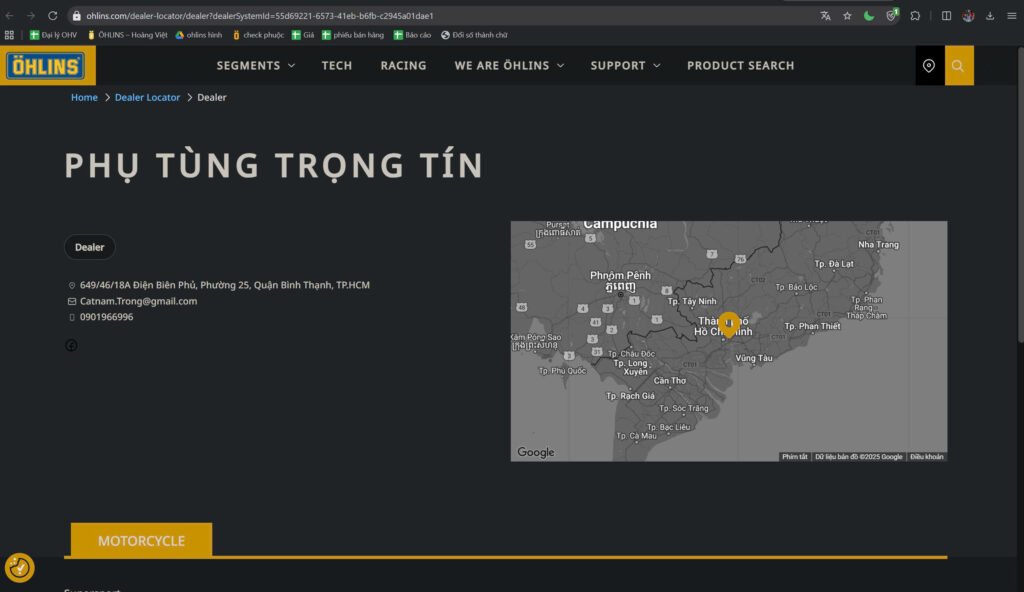
Task: Click the browser translate page icon
Action: tap(825, 16)
